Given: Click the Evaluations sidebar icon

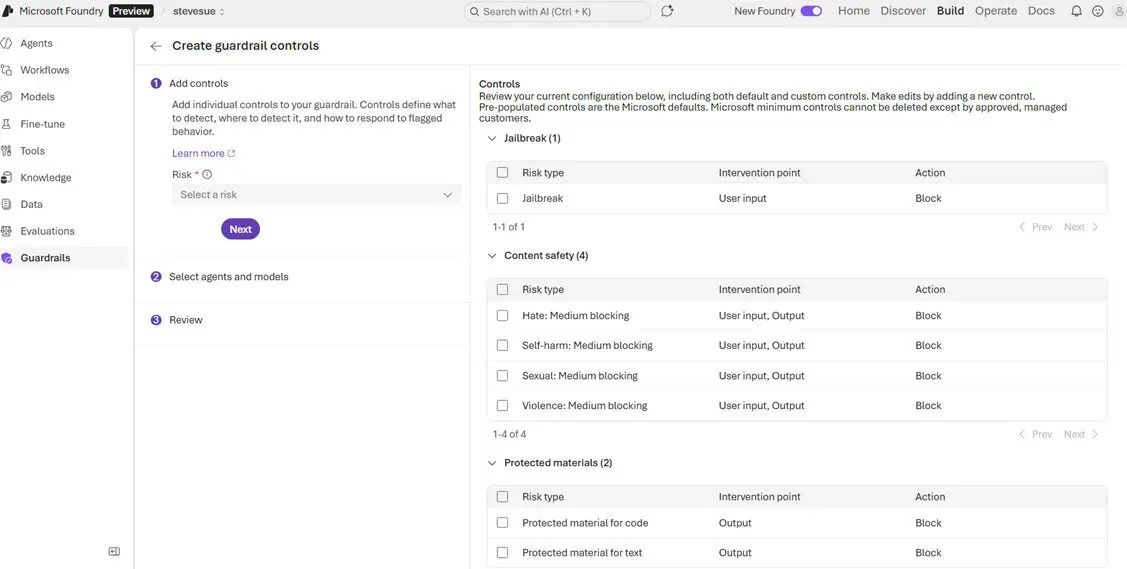Looking at the screenshot, I should coord(6,231).
